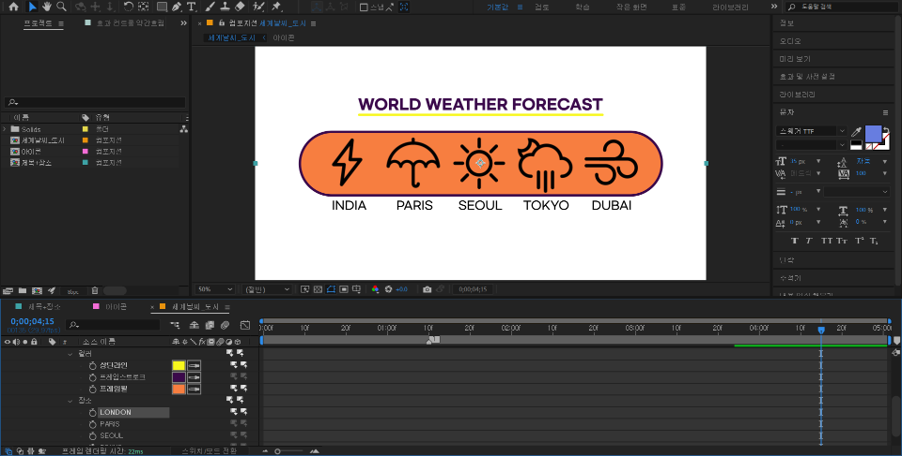Select the Brush tool
902x456 pixels.
tap(211, 7)
